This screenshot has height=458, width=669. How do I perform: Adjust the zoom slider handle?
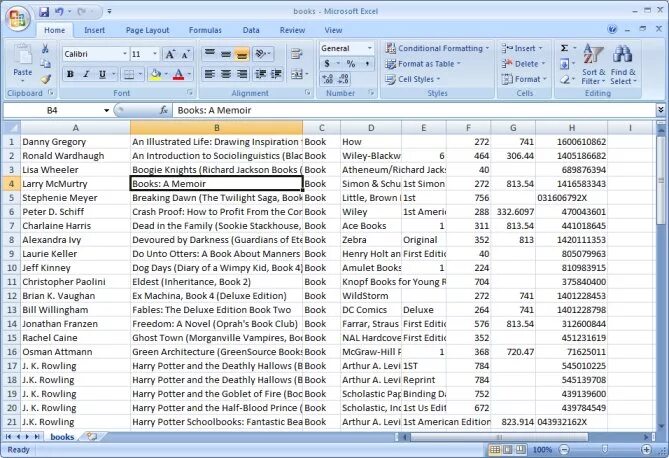[605, 449]
